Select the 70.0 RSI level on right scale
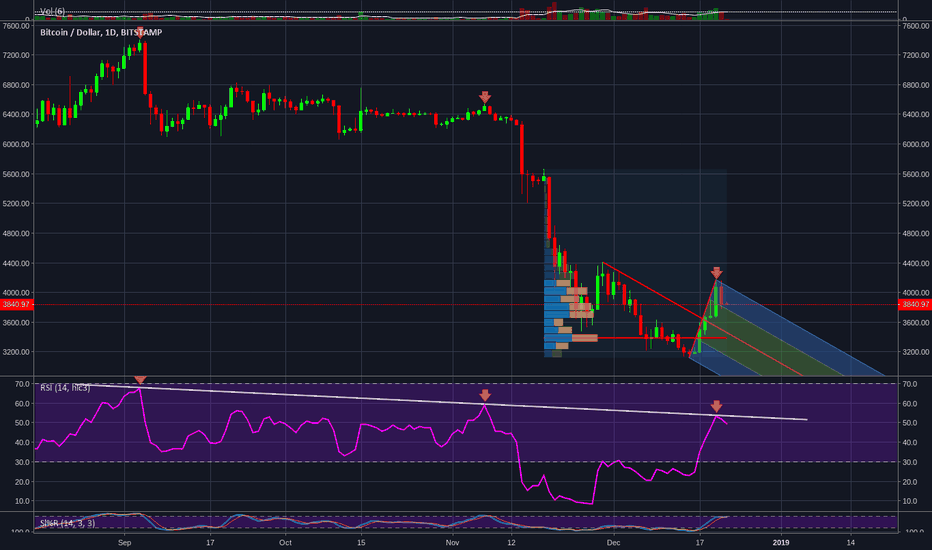 click(x=909, y=384)
